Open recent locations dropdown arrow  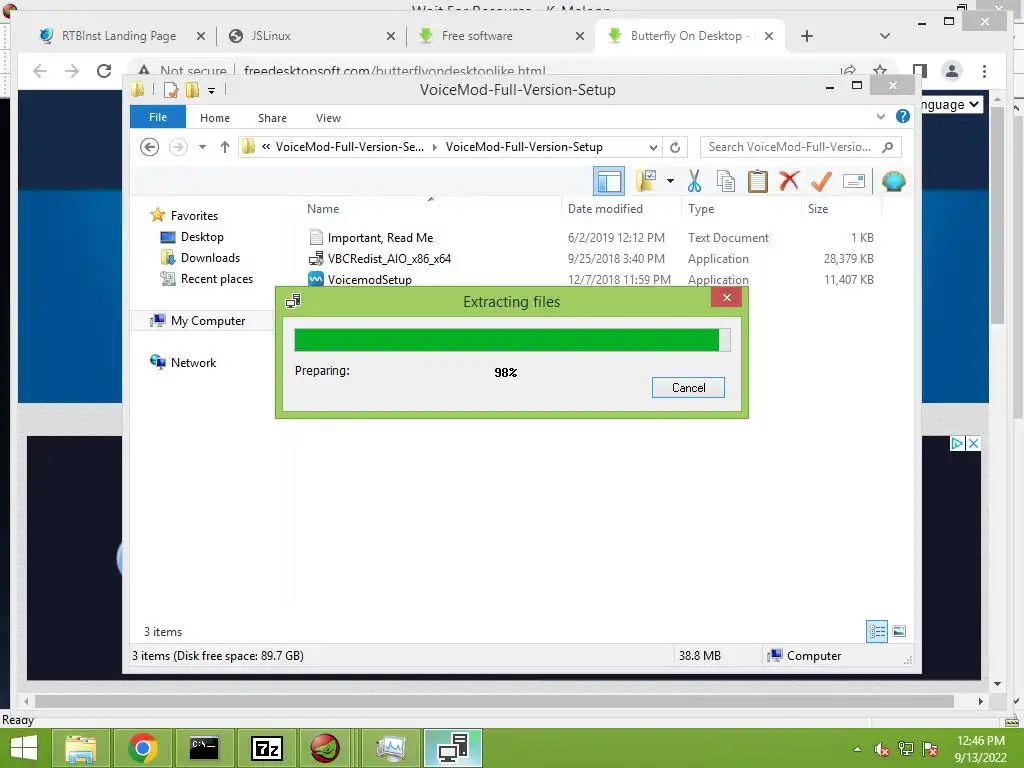(202, 147)
